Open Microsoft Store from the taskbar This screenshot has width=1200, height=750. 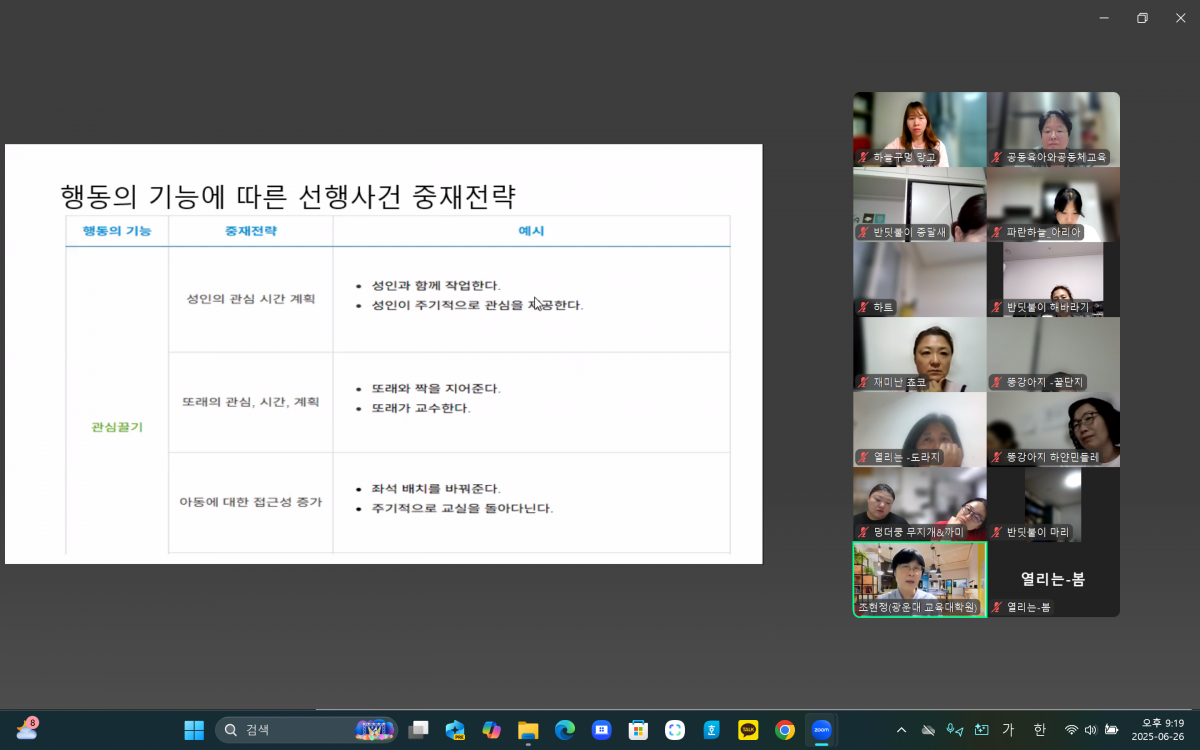(x=638, y=730)
